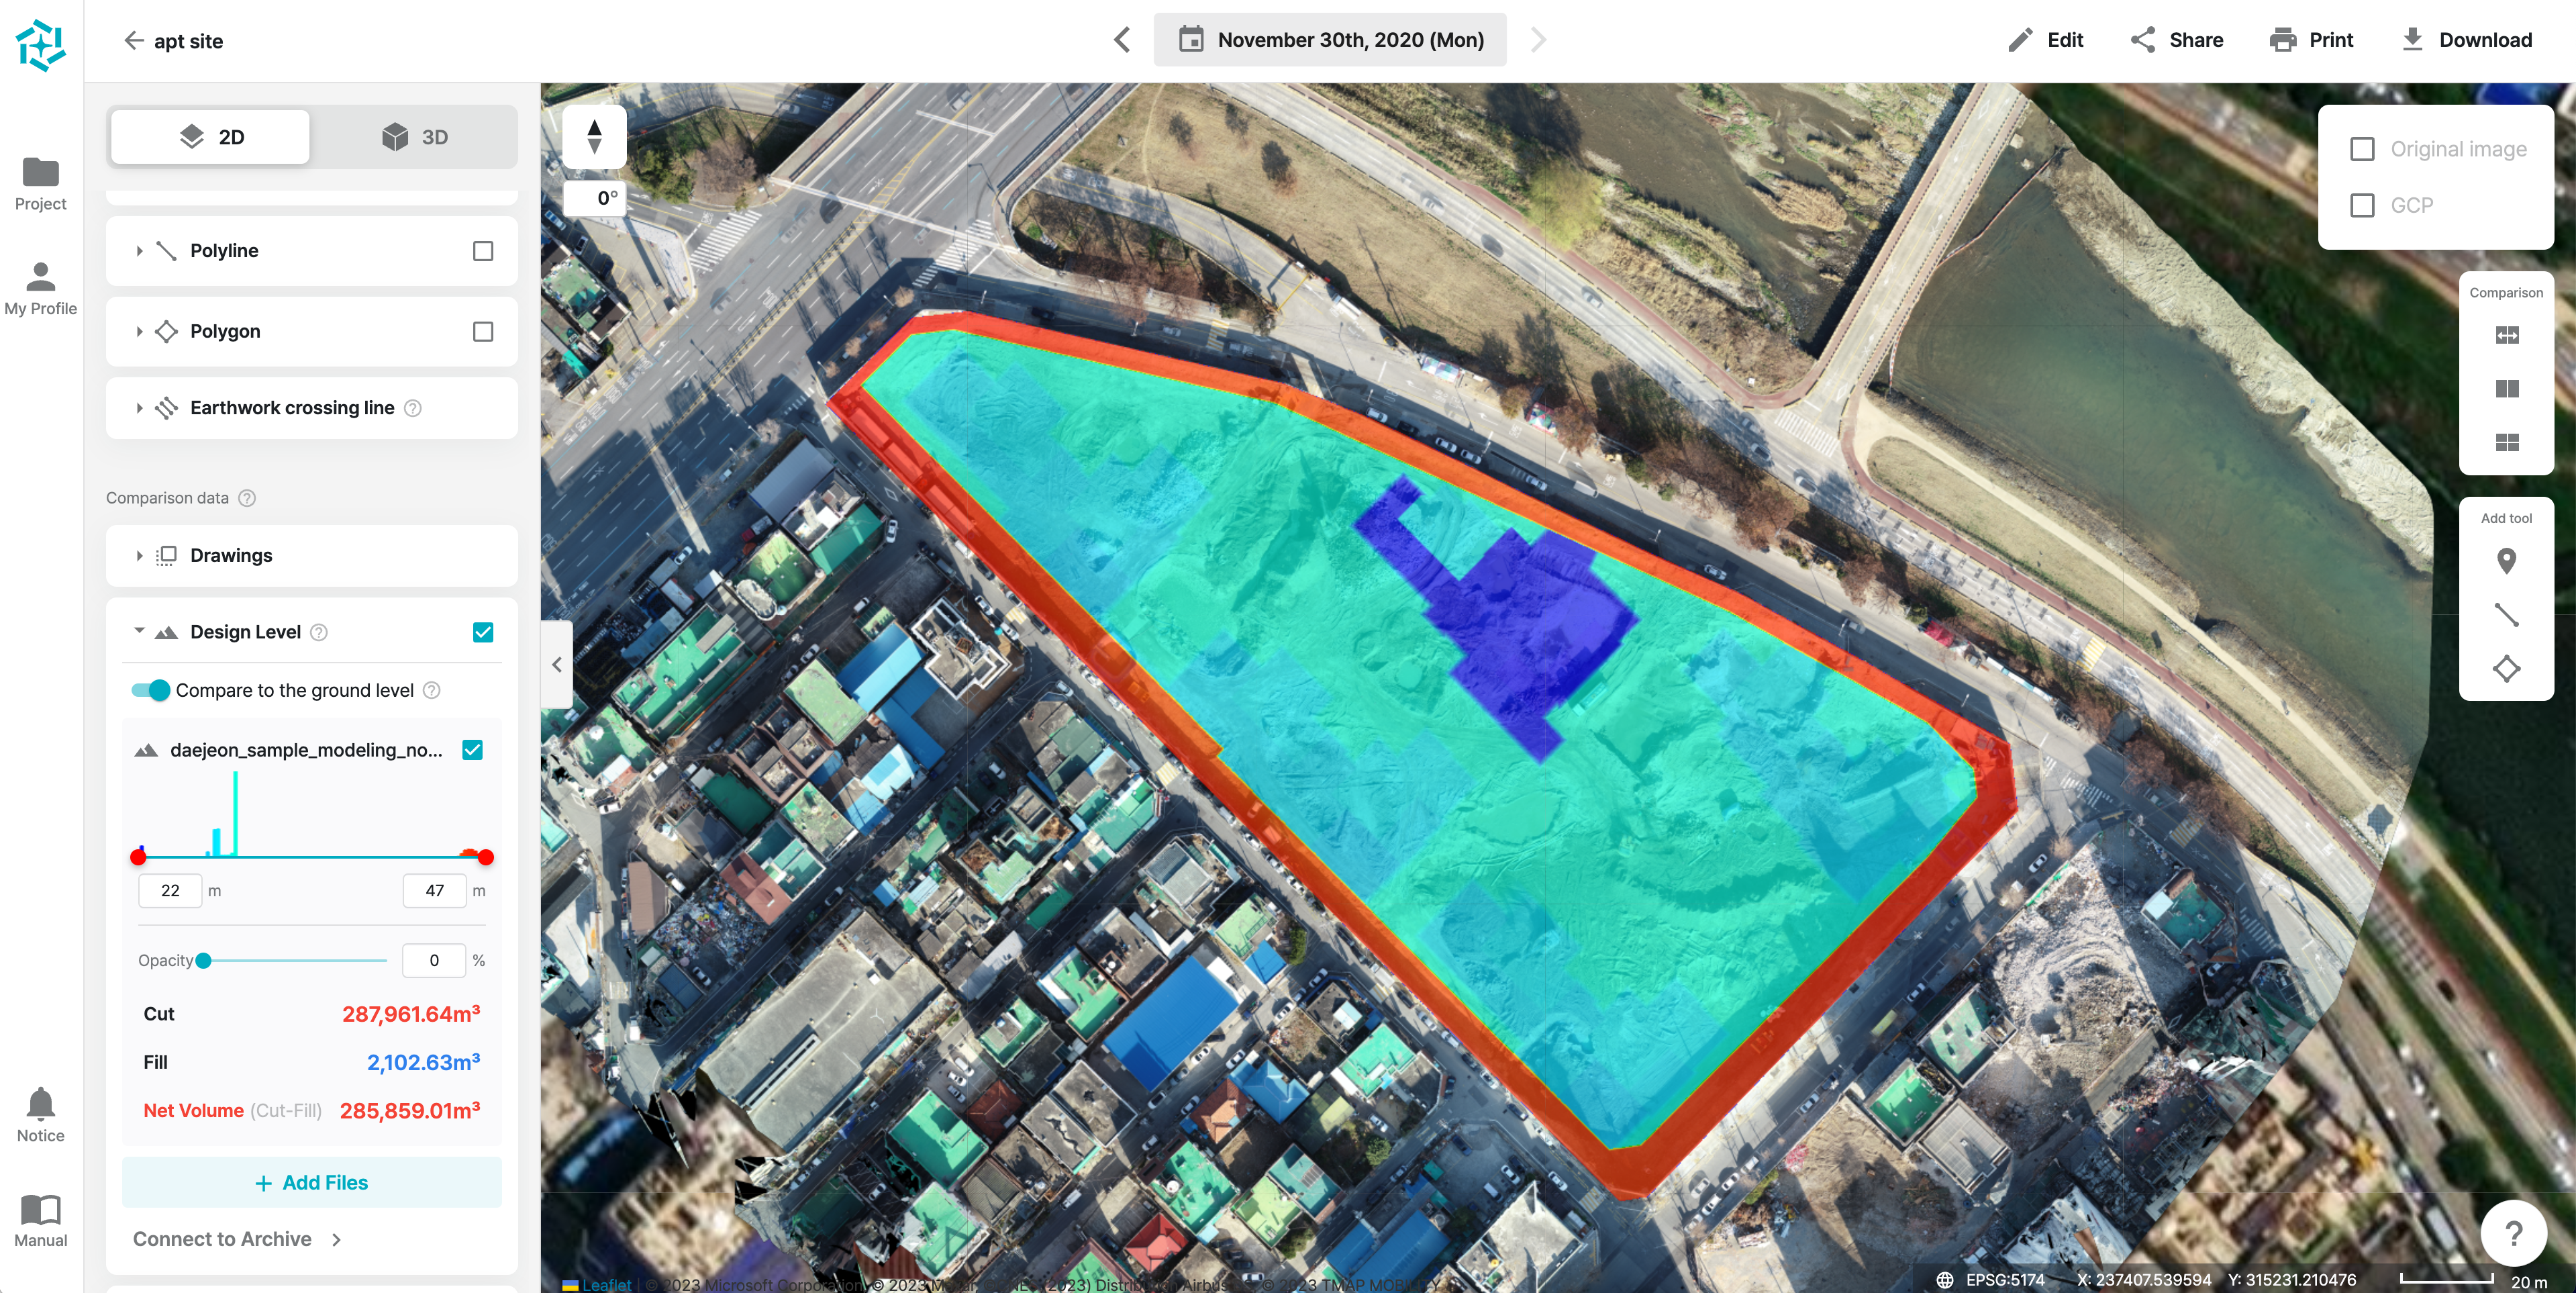Click the Share button
Viewport: 2576px width, 1293px height.
point(2177,40)
